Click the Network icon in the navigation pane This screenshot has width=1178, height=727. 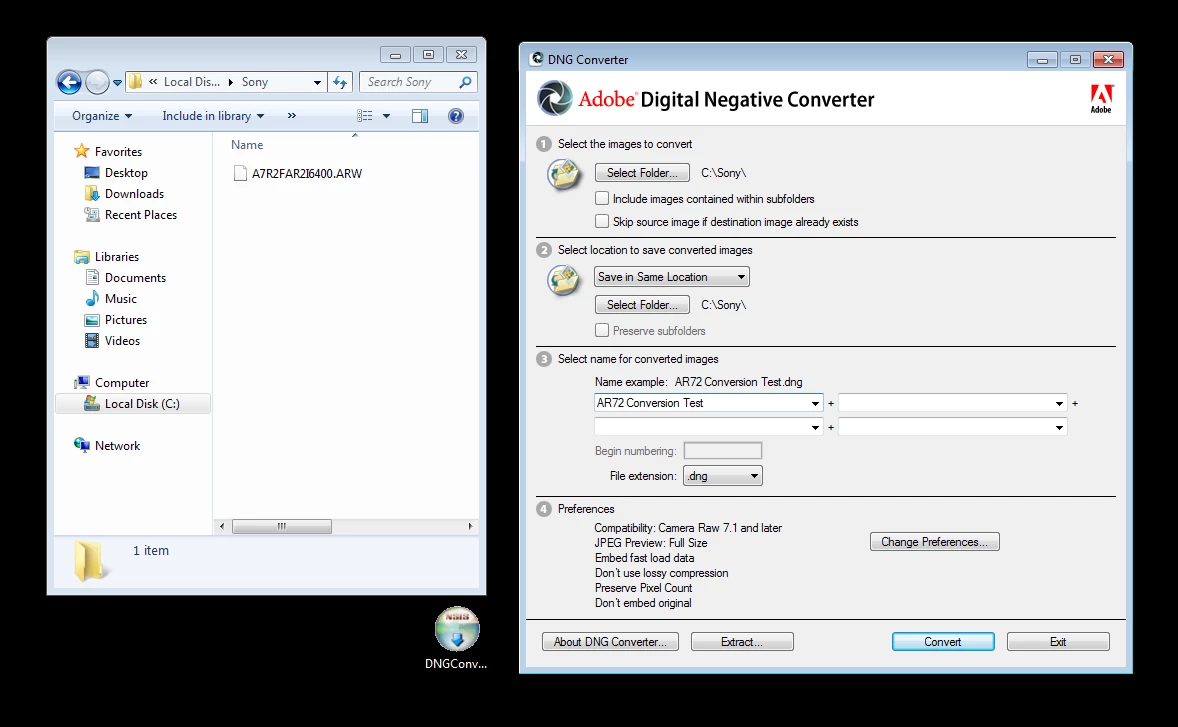82,445
